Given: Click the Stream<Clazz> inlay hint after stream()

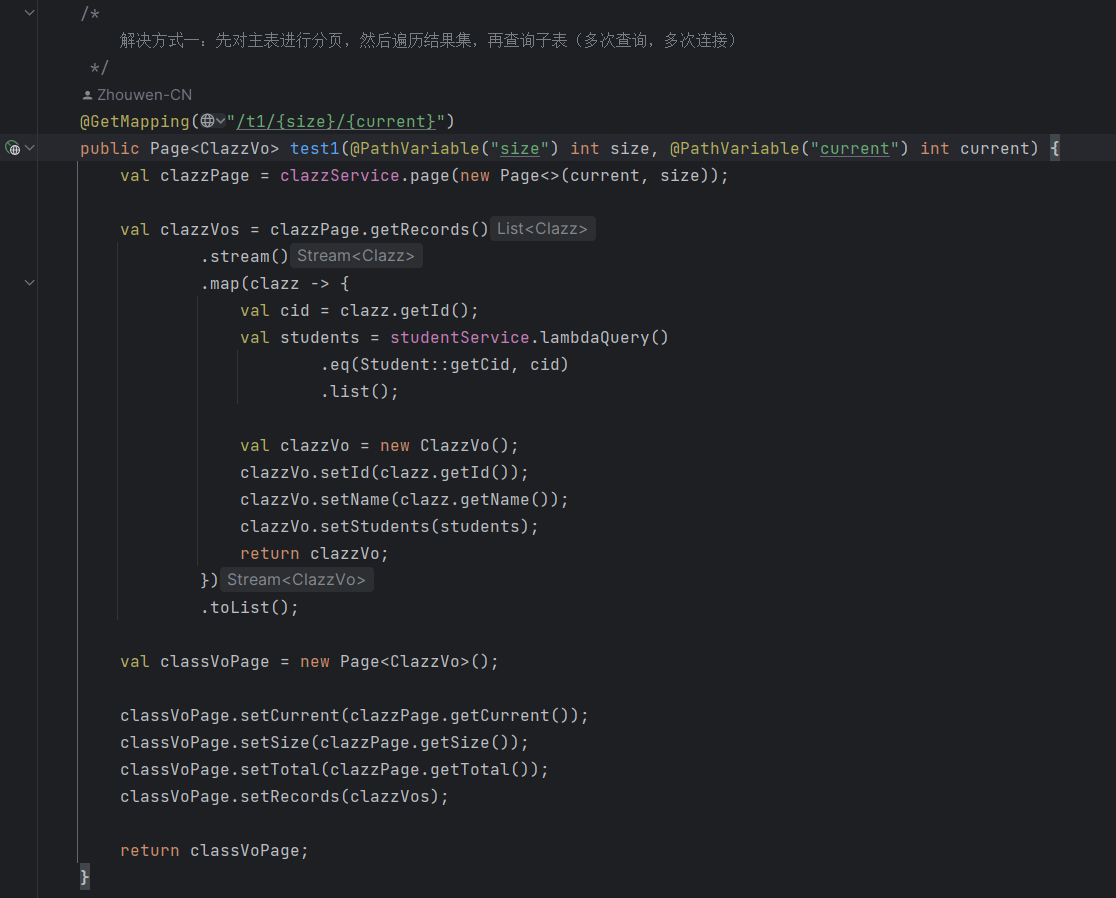Looking at the screenshot, I should coord(356,255).
